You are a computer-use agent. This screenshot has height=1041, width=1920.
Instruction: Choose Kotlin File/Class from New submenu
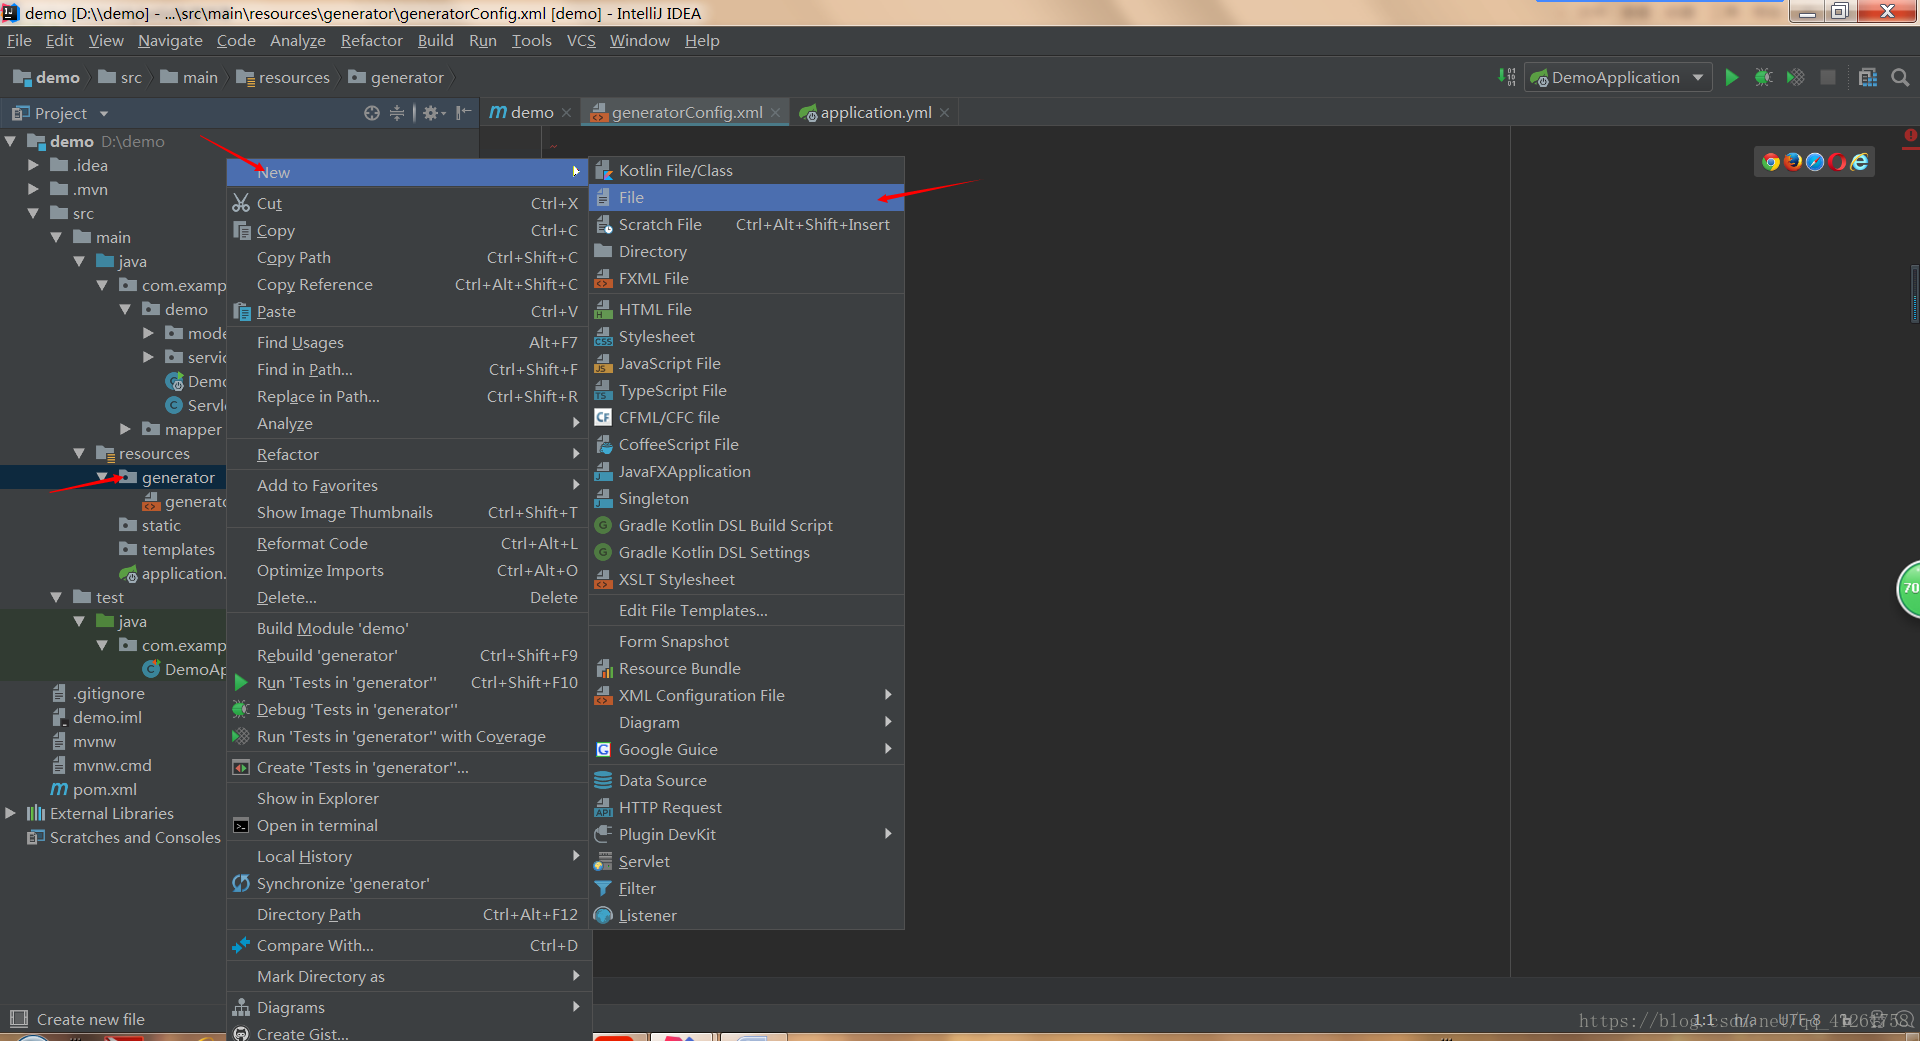[x=747, y=170]
